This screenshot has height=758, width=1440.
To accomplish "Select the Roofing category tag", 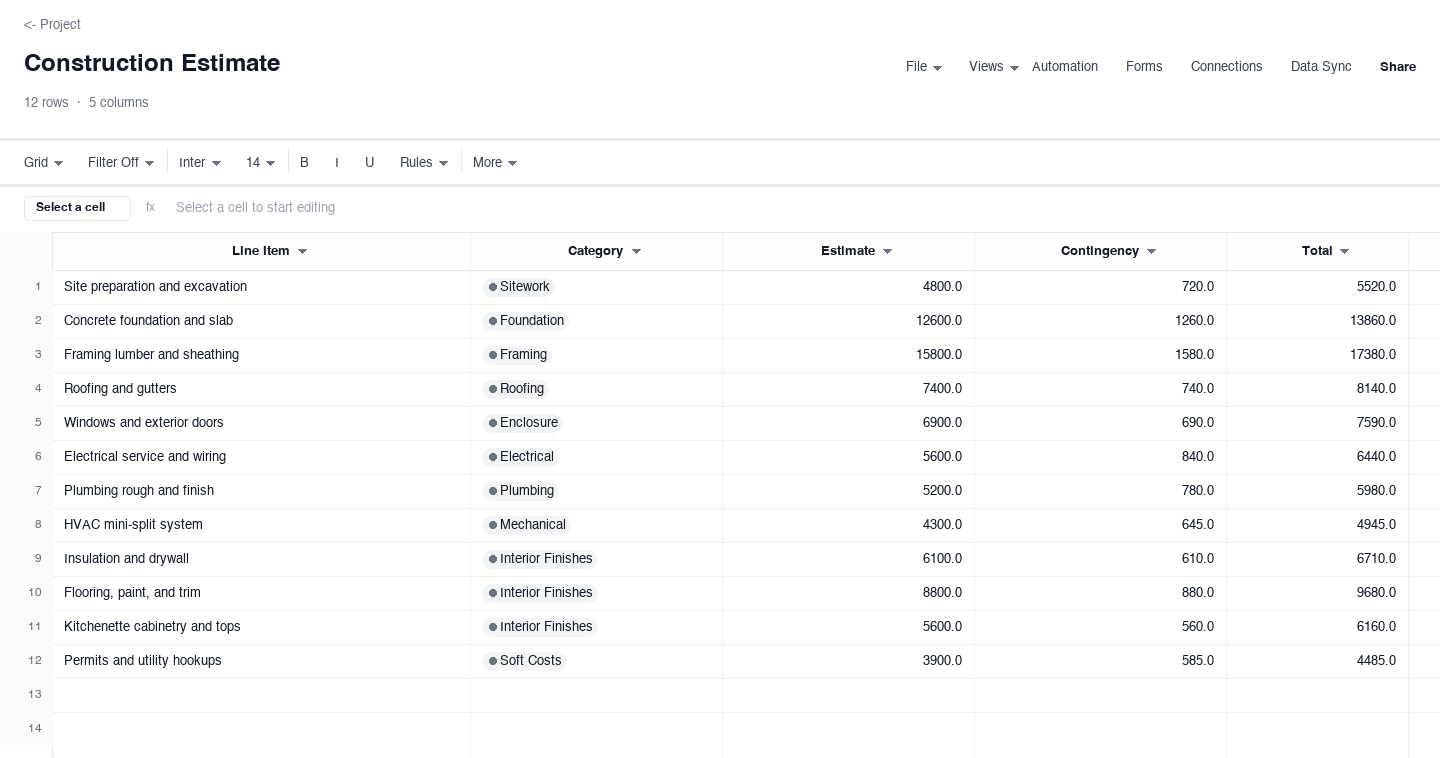I will pyautogui.click(x=516, y=389).
